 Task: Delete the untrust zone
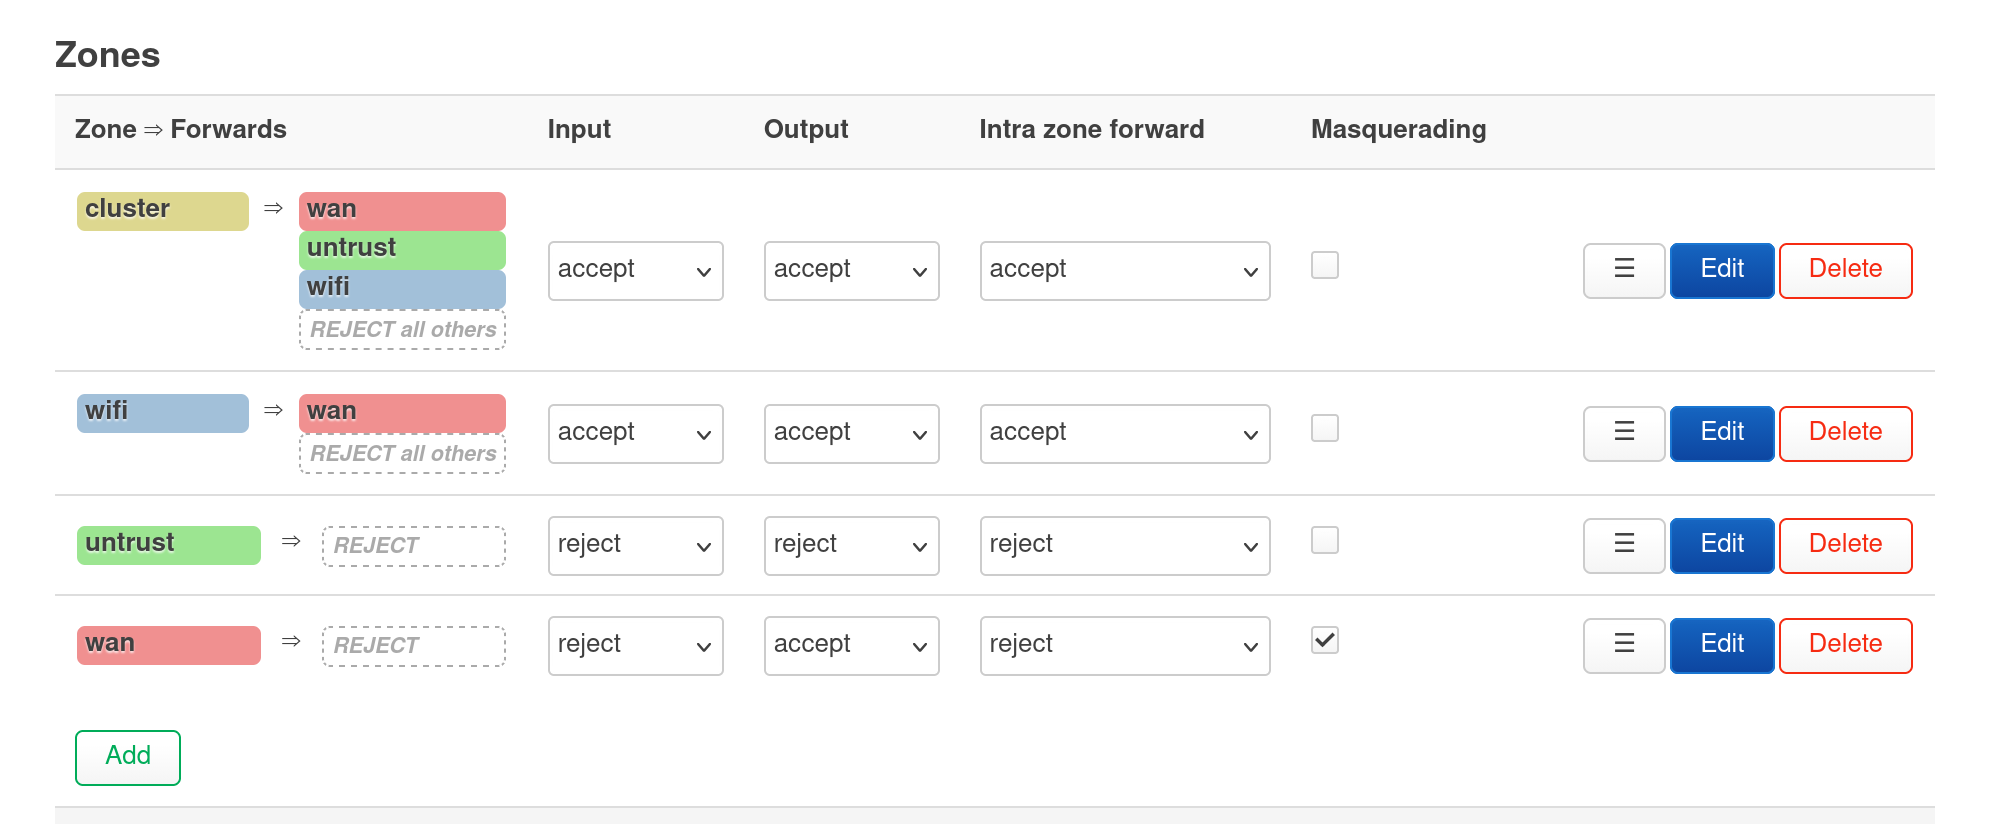[x=1845, y=545]
